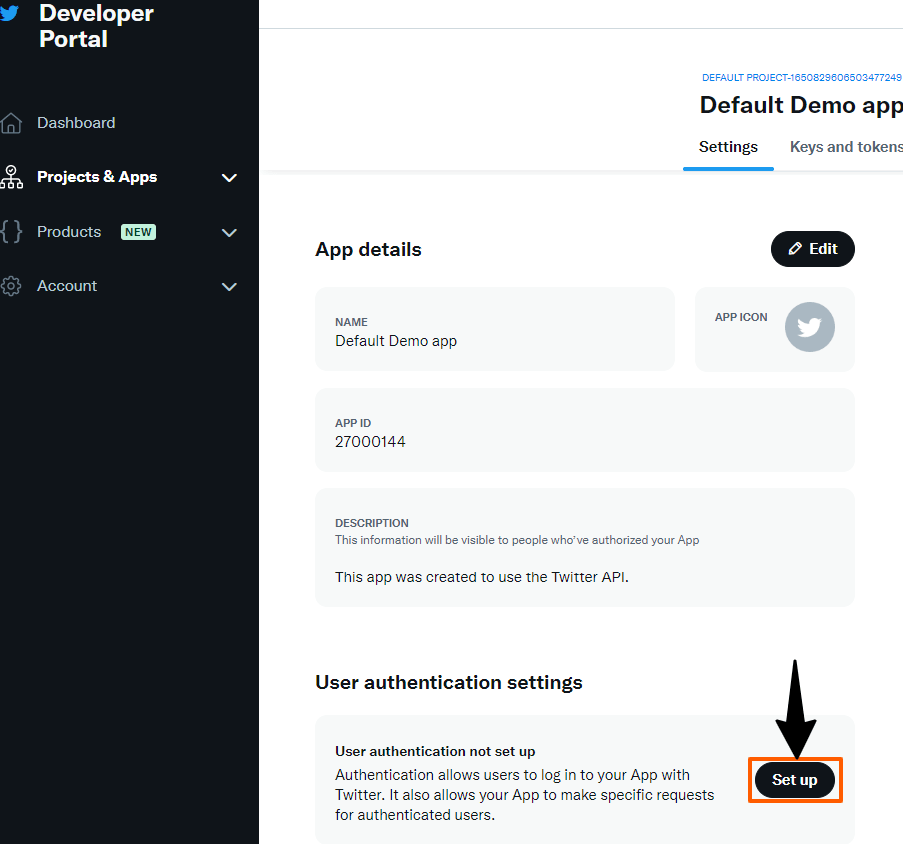The image size is (903, 844).
Task: Click the Developer Portal title
Action: [96, 26]
